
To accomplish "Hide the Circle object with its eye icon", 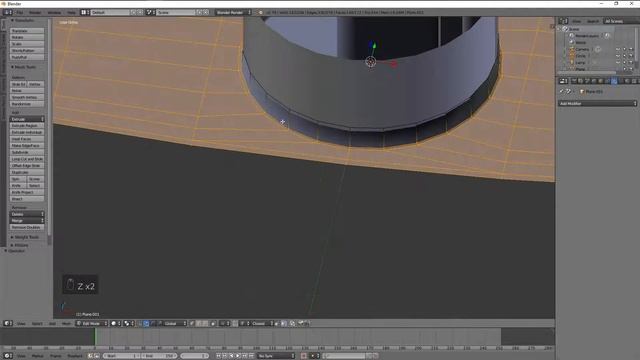I will (618, 56).
